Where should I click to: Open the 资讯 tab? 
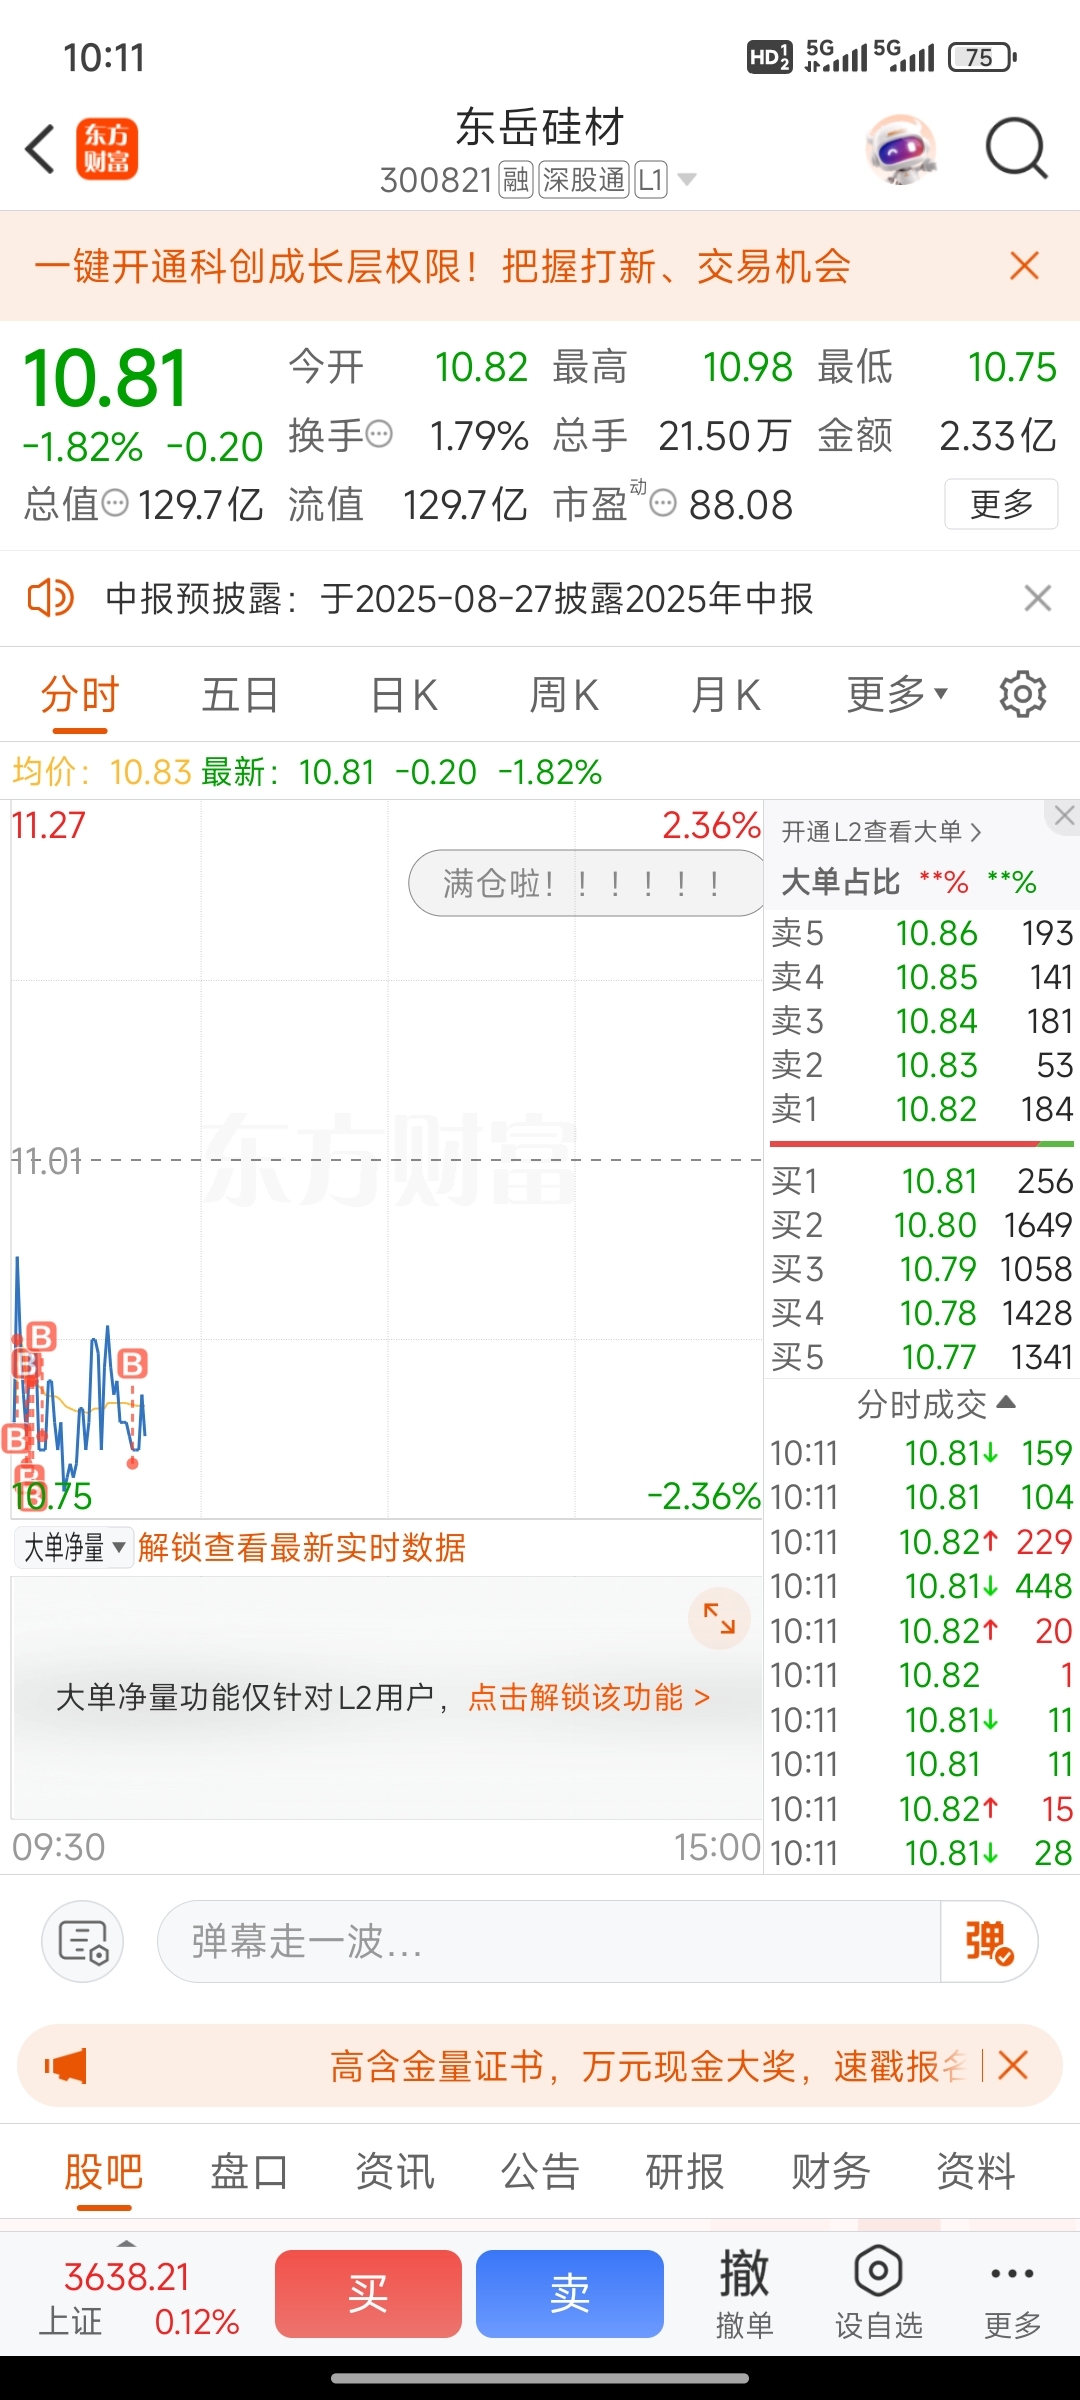[x=395, y=2172]
